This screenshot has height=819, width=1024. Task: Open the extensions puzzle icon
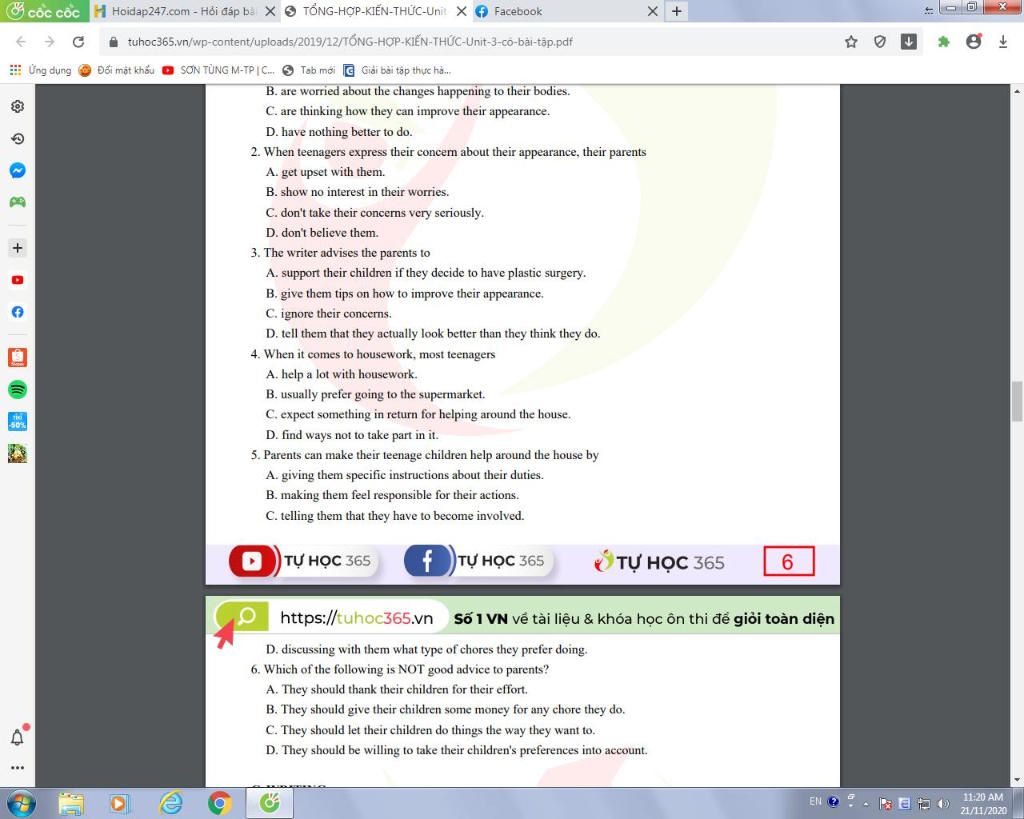943,42
